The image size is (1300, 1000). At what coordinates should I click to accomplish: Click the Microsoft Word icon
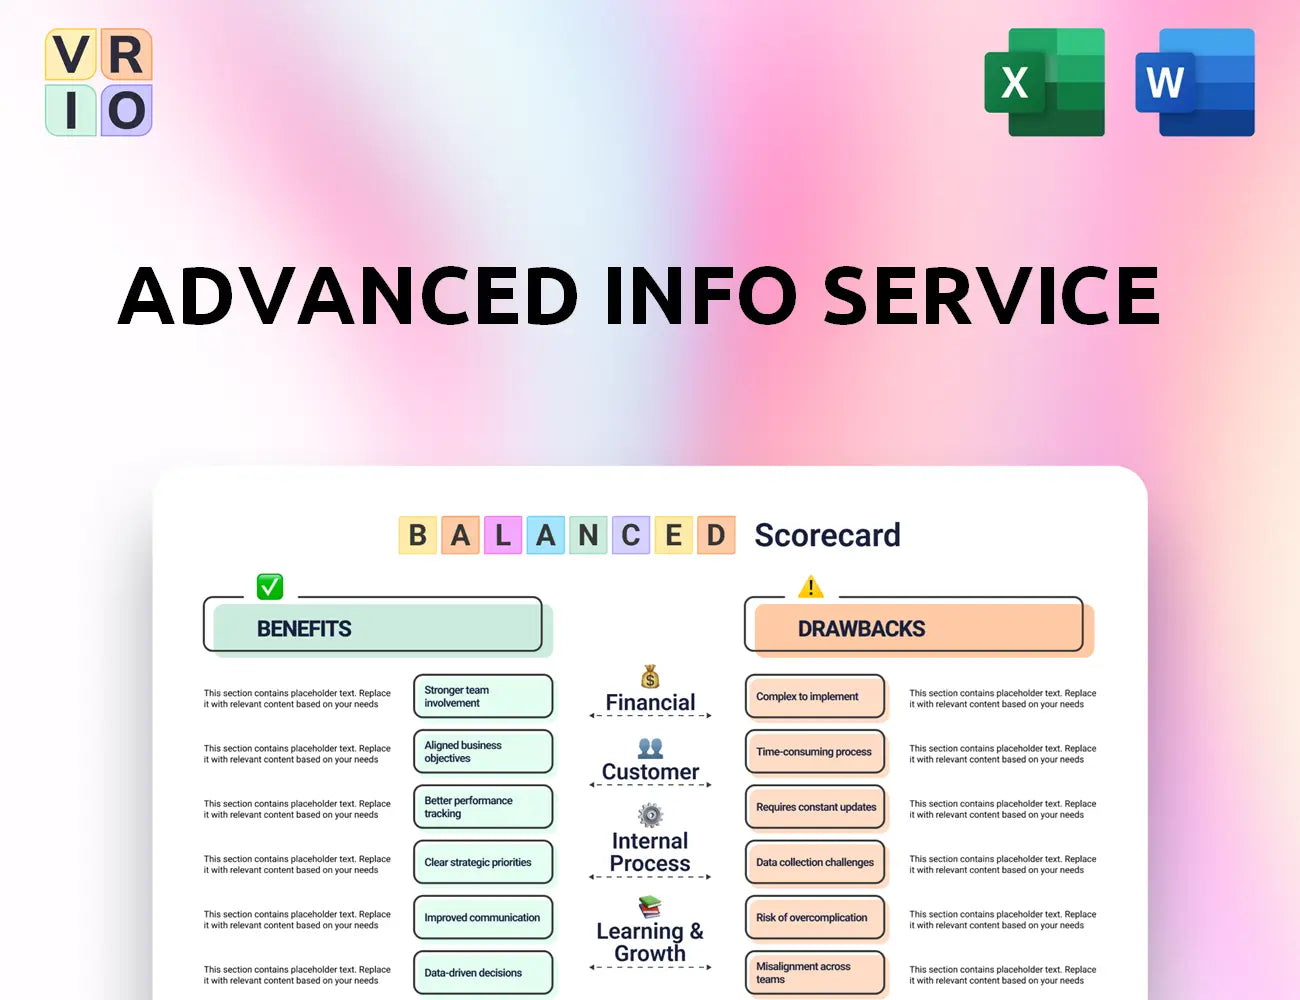pyautogui.click(x=1195, y=82)
